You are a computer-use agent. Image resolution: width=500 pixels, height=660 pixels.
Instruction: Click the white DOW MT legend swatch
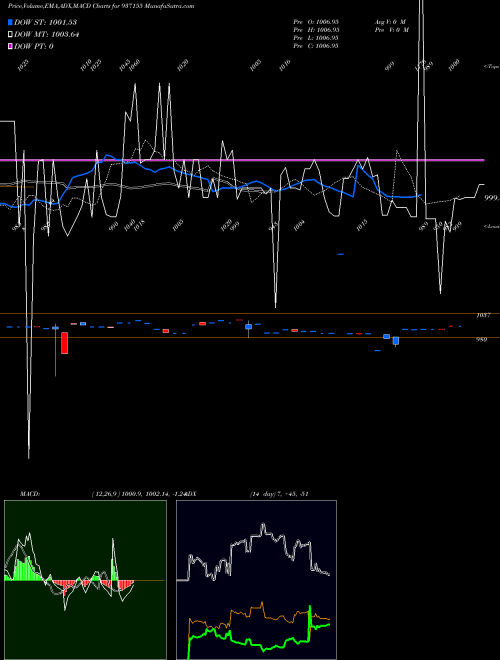click(11, 35)
